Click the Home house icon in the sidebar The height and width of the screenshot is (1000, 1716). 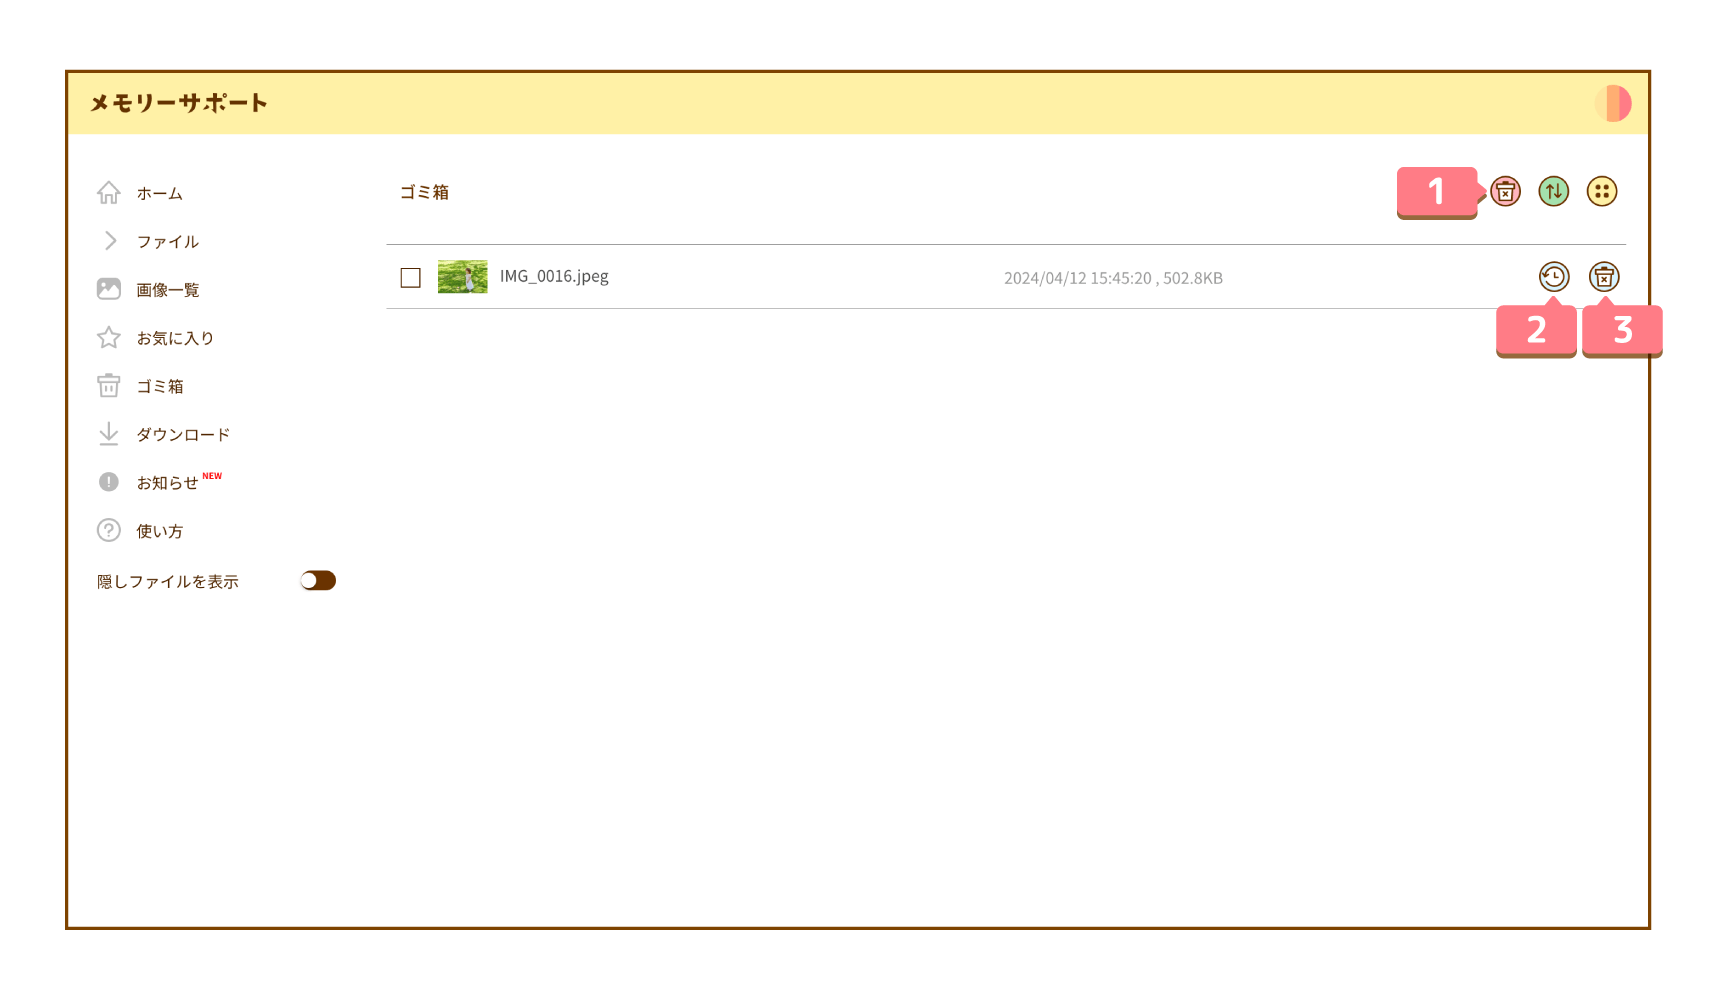(x=109, y=192)
